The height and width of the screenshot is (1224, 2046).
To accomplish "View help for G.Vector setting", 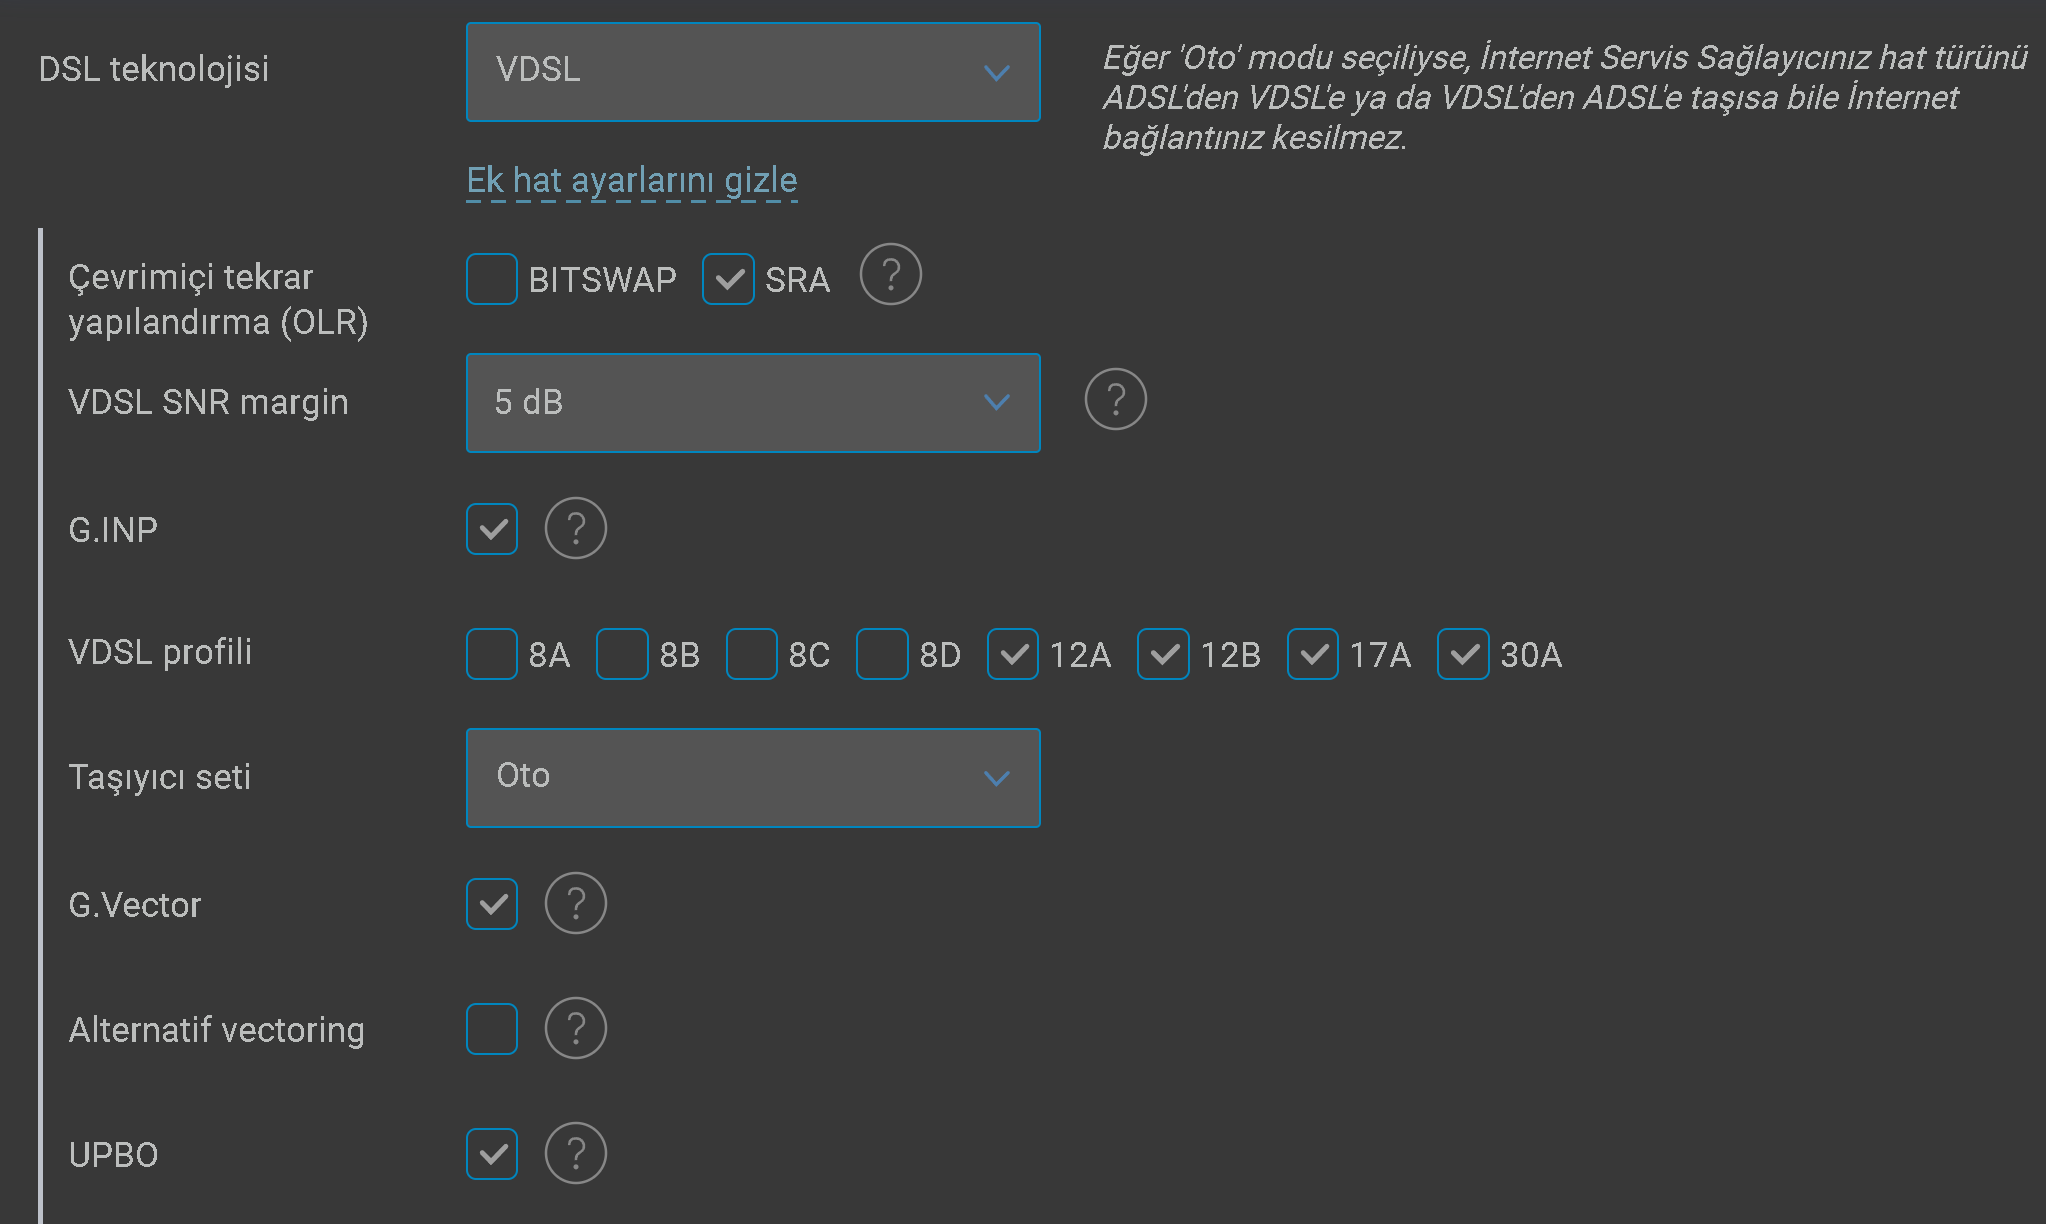I will [x=576, y=903].
